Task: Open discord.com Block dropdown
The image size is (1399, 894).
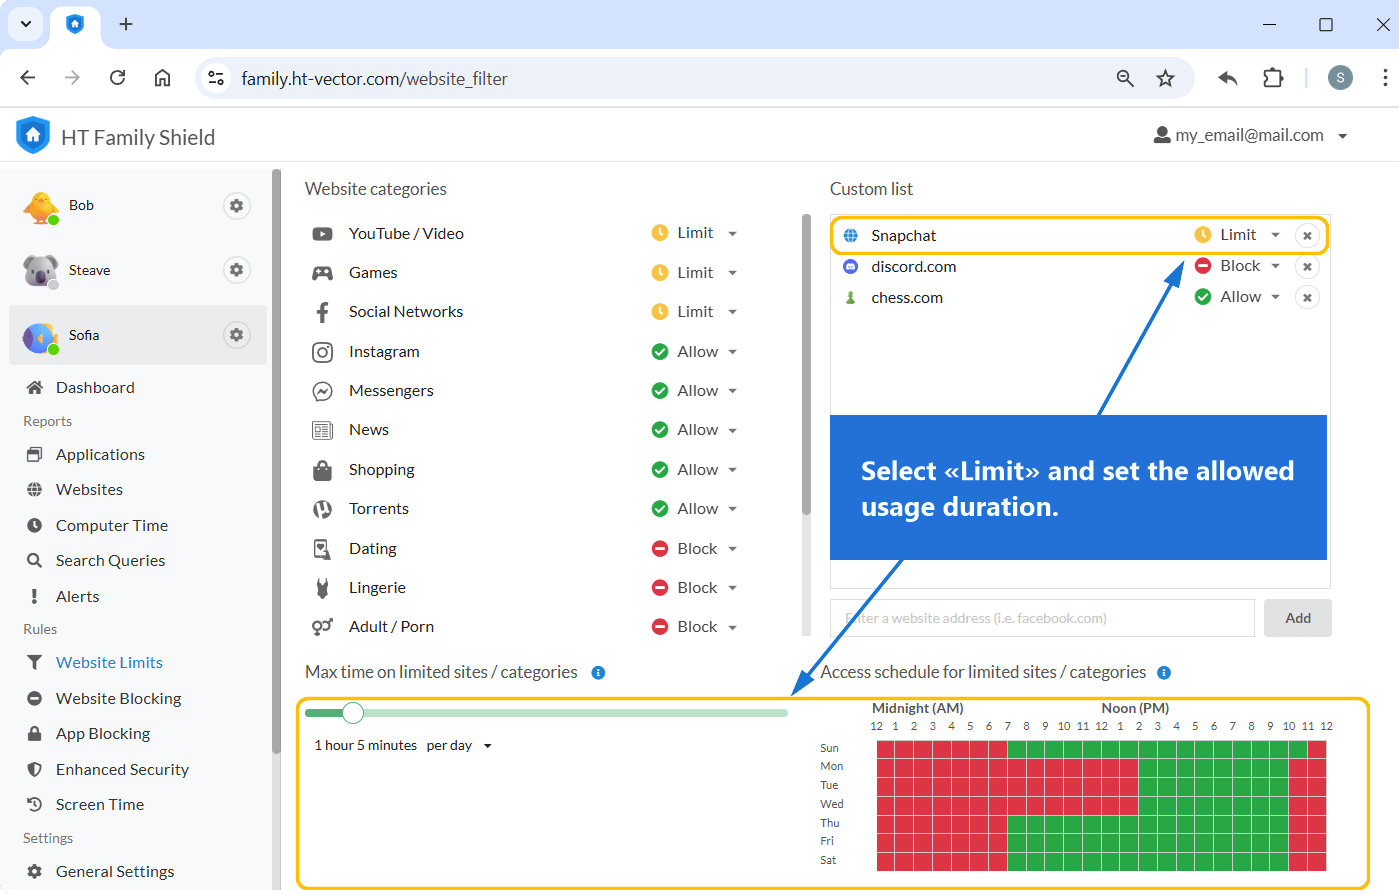Action: [x=1238, y=266]
